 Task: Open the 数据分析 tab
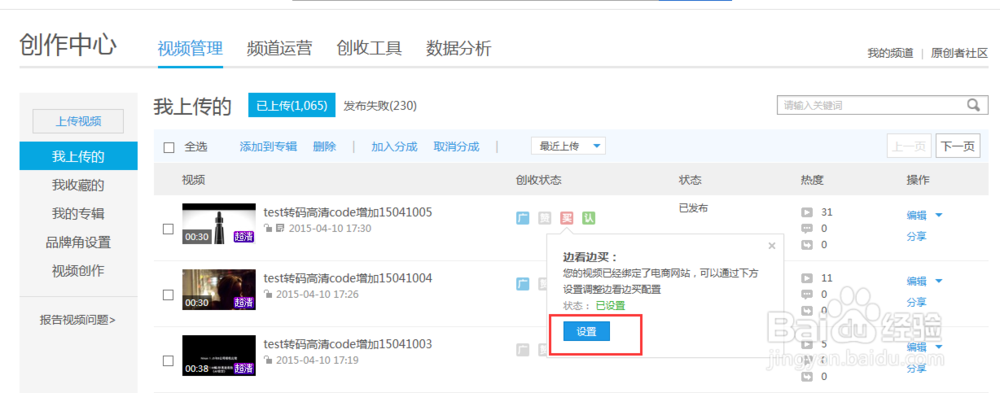click(459, 48)
